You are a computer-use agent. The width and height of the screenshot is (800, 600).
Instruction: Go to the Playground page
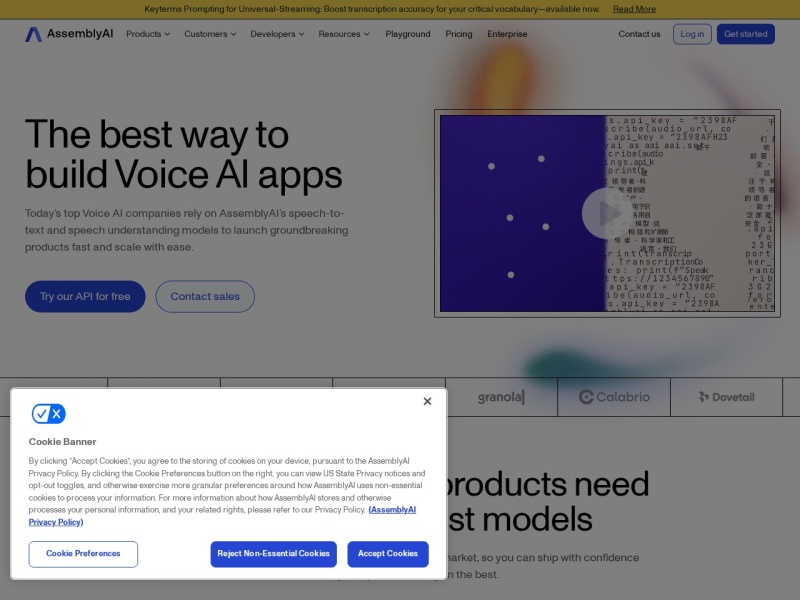[408, 34]
